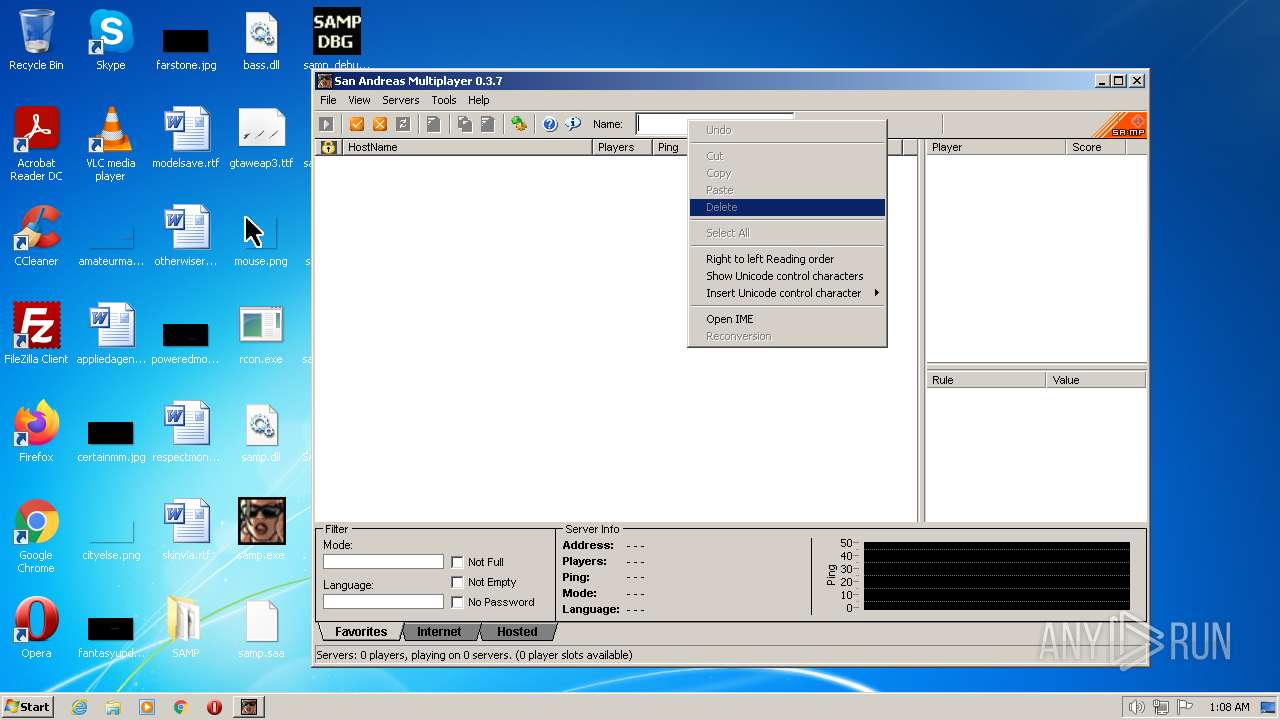
Task: Click the SA-MP logo in the toolbar corner
Action: coord(1120,125)
